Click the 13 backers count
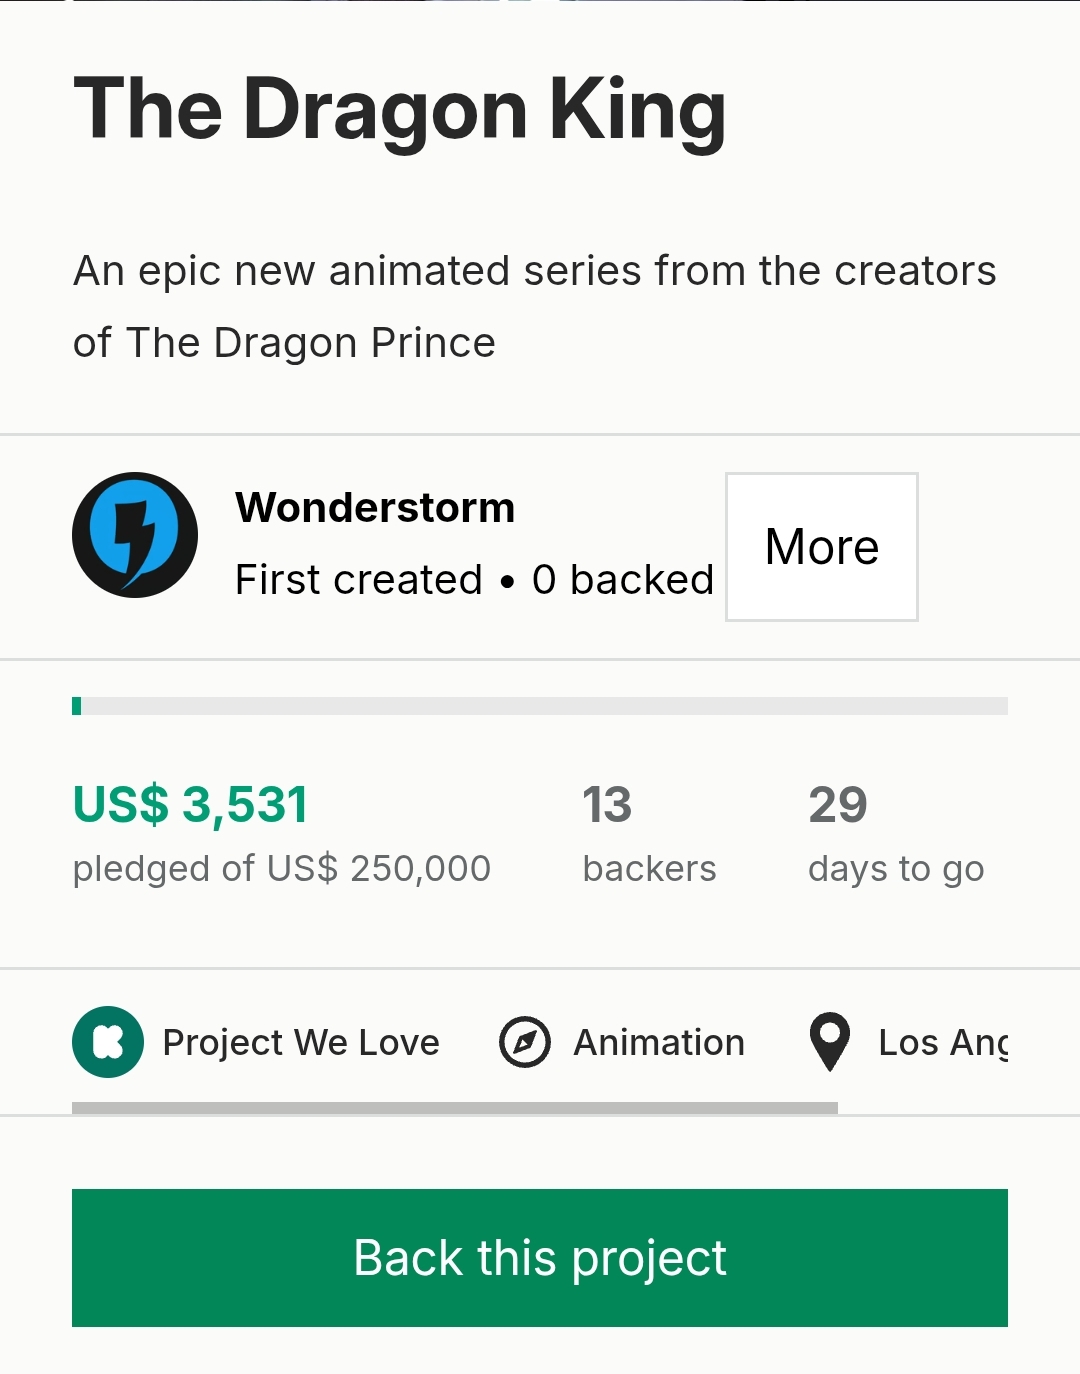Image resolution: width=1080 pixels, height=1374 pixels. 607,805
